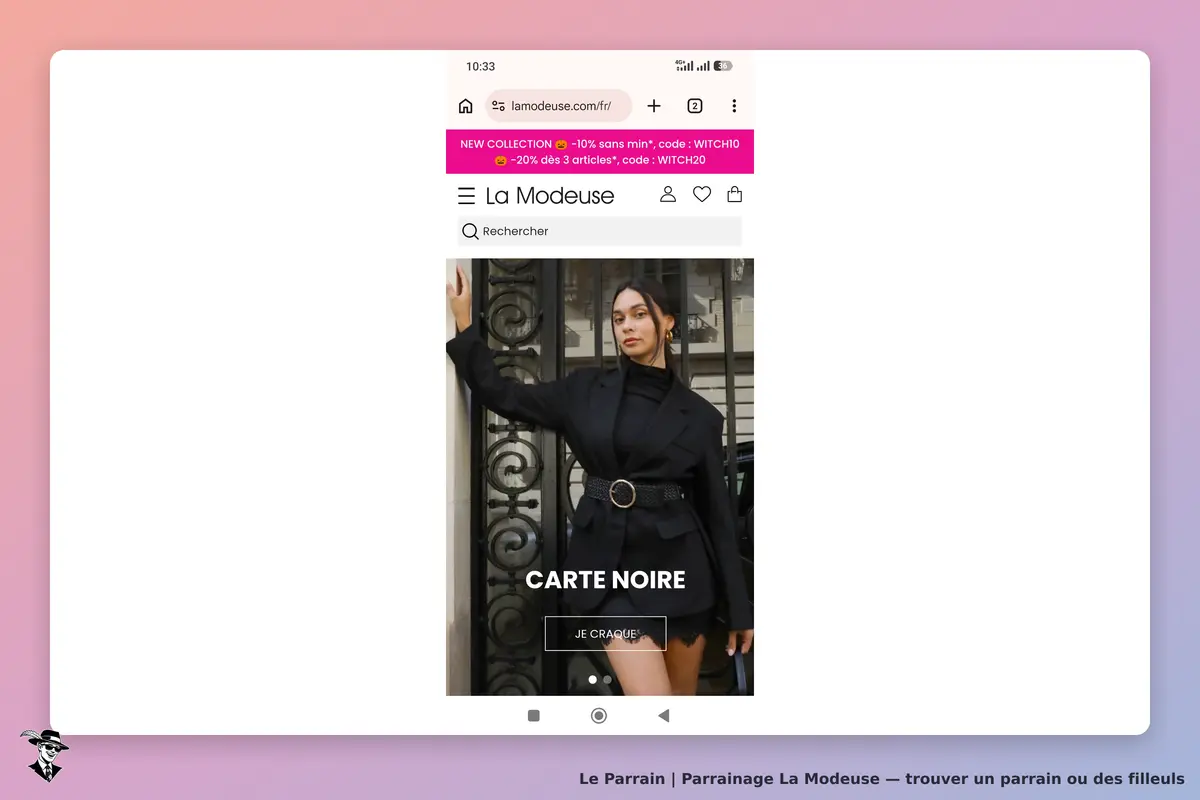
Task: Tap the CARTE NOIRE heading
Action: coord(605,580)
